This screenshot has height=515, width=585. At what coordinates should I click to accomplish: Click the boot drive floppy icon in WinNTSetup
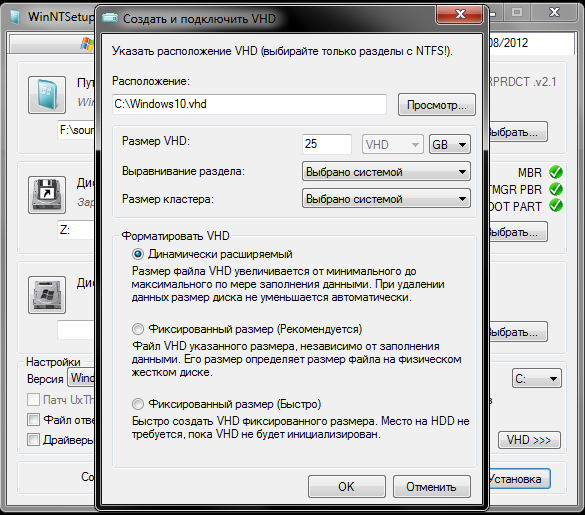tap(47, 195)
